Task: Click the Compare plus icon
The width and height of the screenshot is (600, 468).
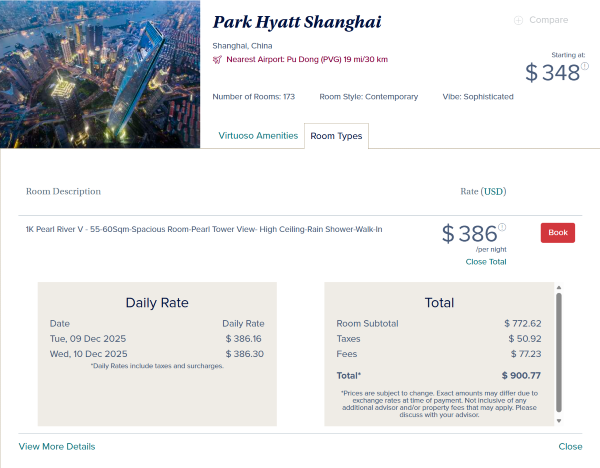Action: point(518,20)
